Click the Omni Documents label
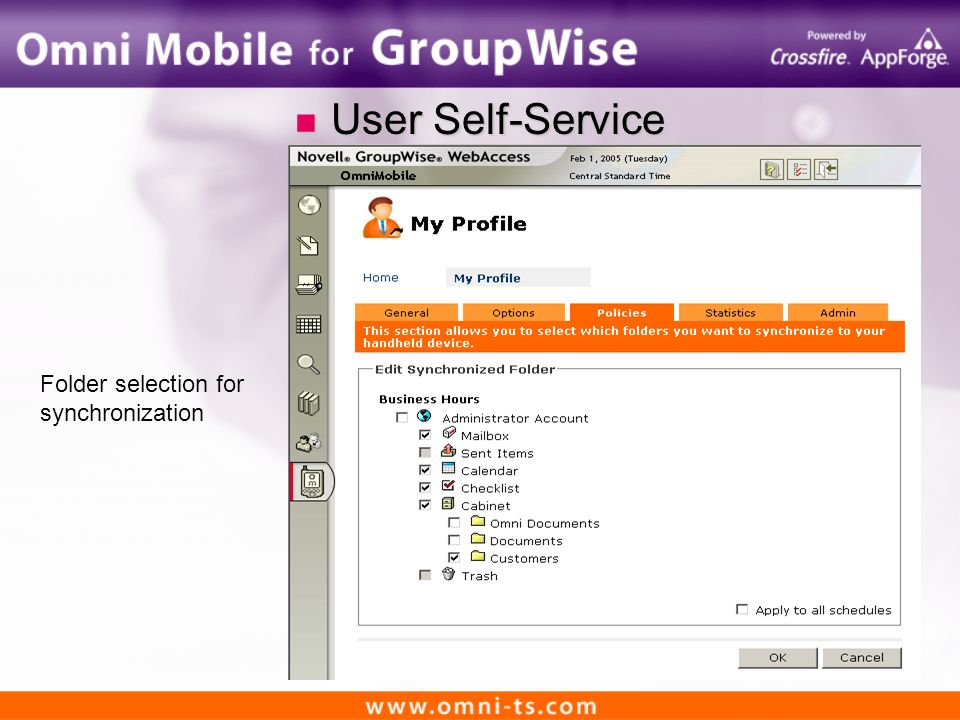Screen dimensions: 960x720 pos(544,523)
